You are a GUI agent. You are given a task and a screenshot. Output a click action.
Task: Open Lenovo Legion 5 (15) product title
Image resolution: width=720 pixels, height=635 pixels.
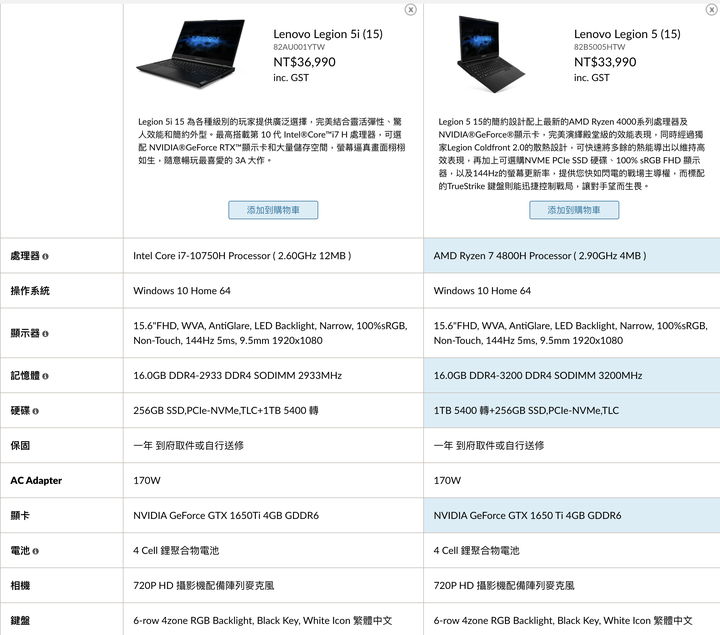[x=627, y=34]
